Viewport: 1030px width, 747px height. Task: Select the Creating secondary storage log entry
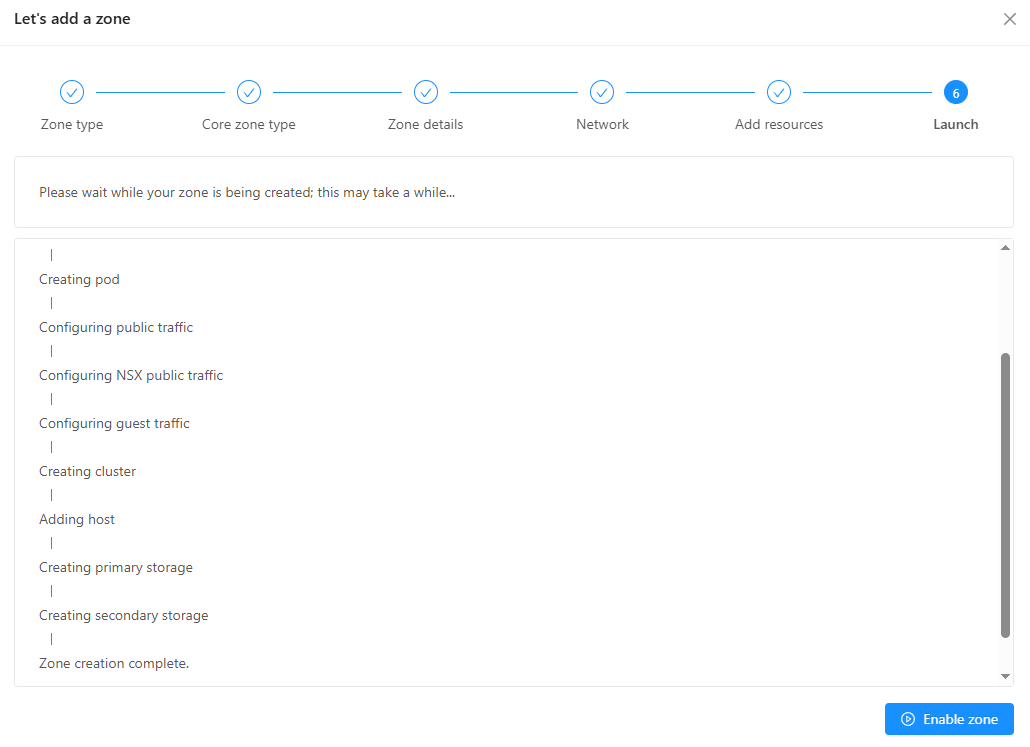124,615
